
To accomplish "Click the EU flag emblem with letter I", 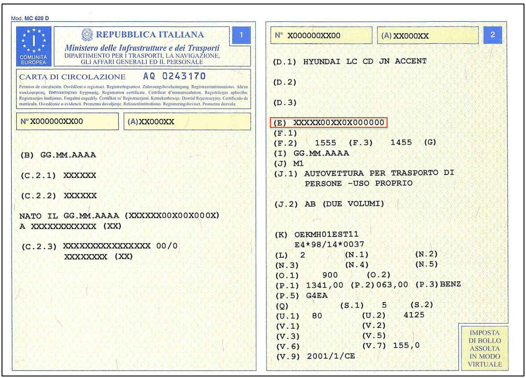I will [x=34, y=46].
